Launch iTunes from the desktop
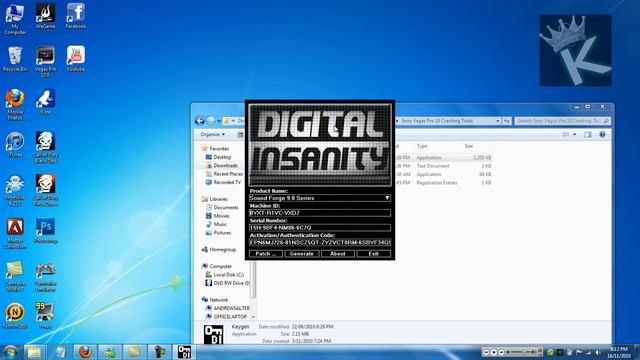This screenshot has width=640, height=360. click(15, 145)
